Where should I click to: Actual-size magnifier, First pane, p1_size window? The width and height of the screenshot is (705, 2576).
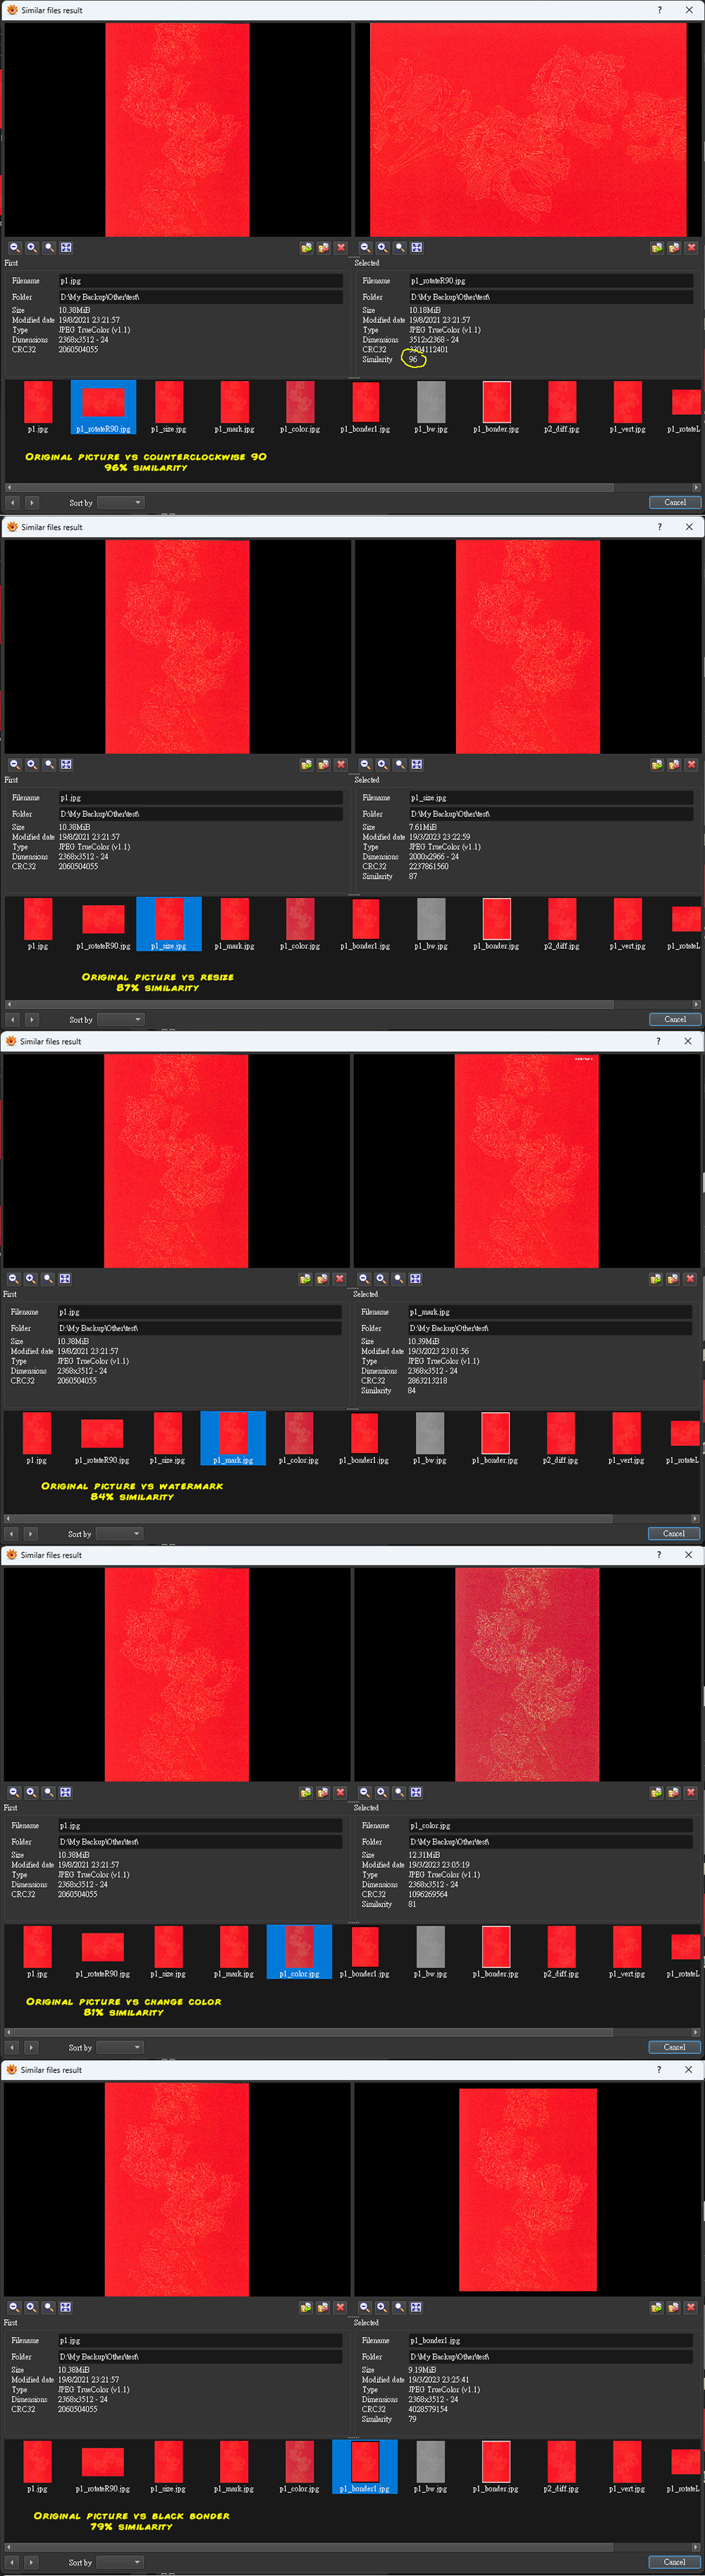click(49, 764)
